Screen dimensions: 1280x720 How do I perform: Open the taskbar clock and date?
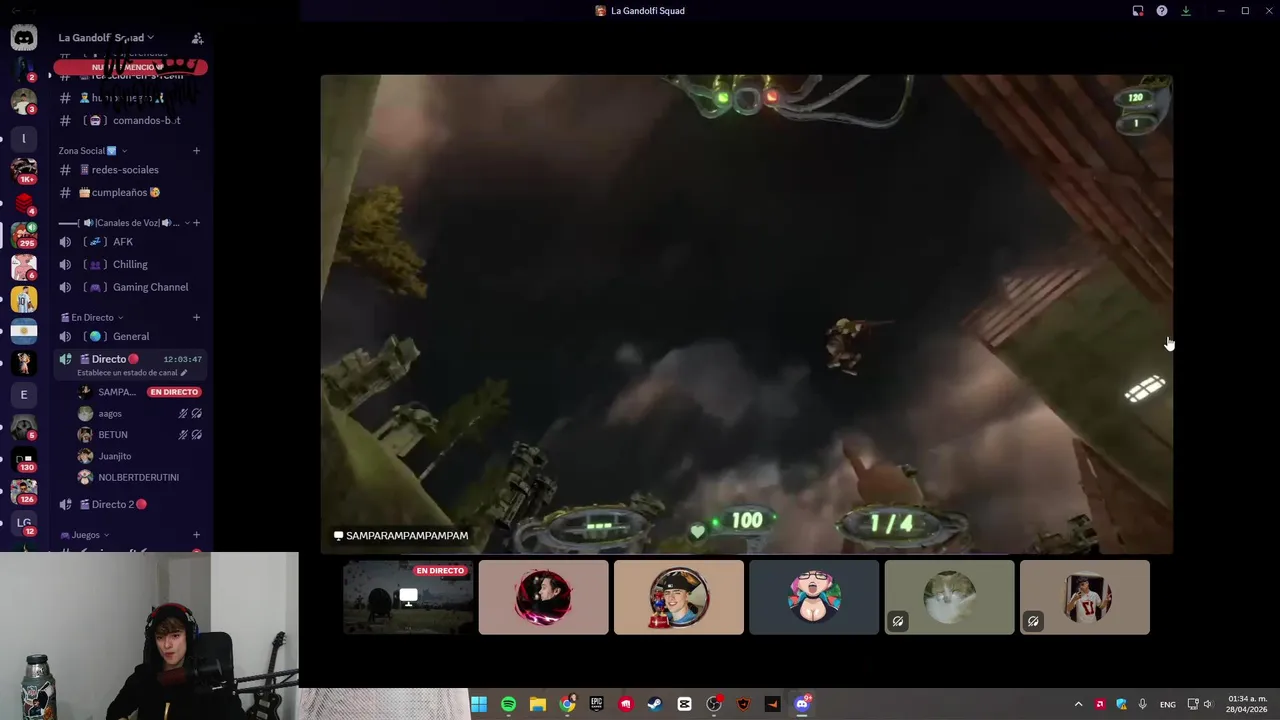point(1248,704)
